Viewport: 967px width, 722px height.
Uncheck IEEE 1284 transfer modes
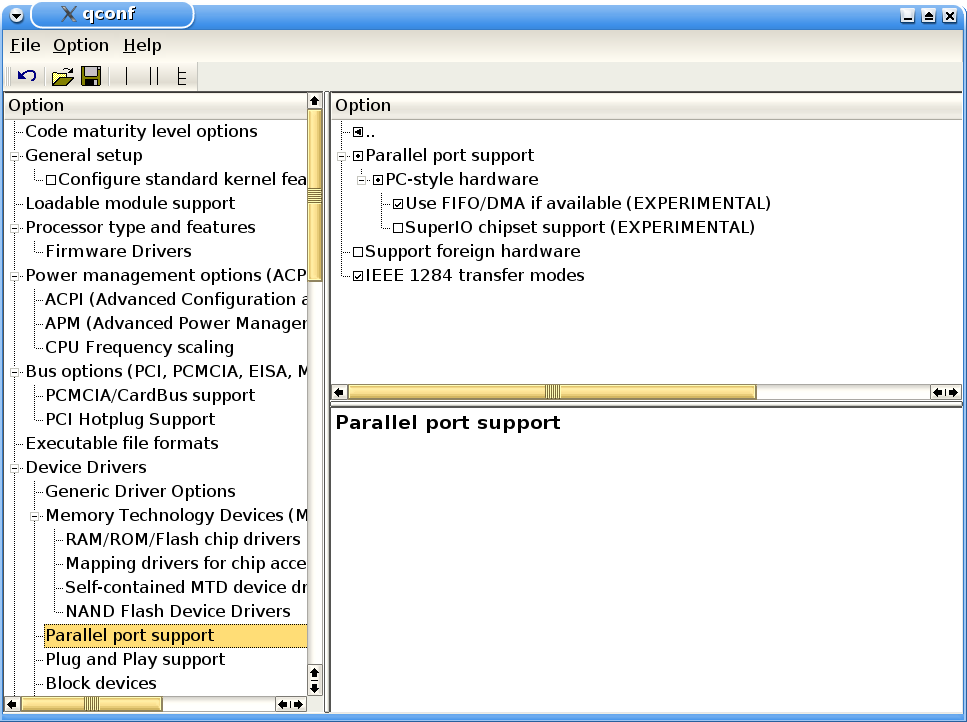358,276
